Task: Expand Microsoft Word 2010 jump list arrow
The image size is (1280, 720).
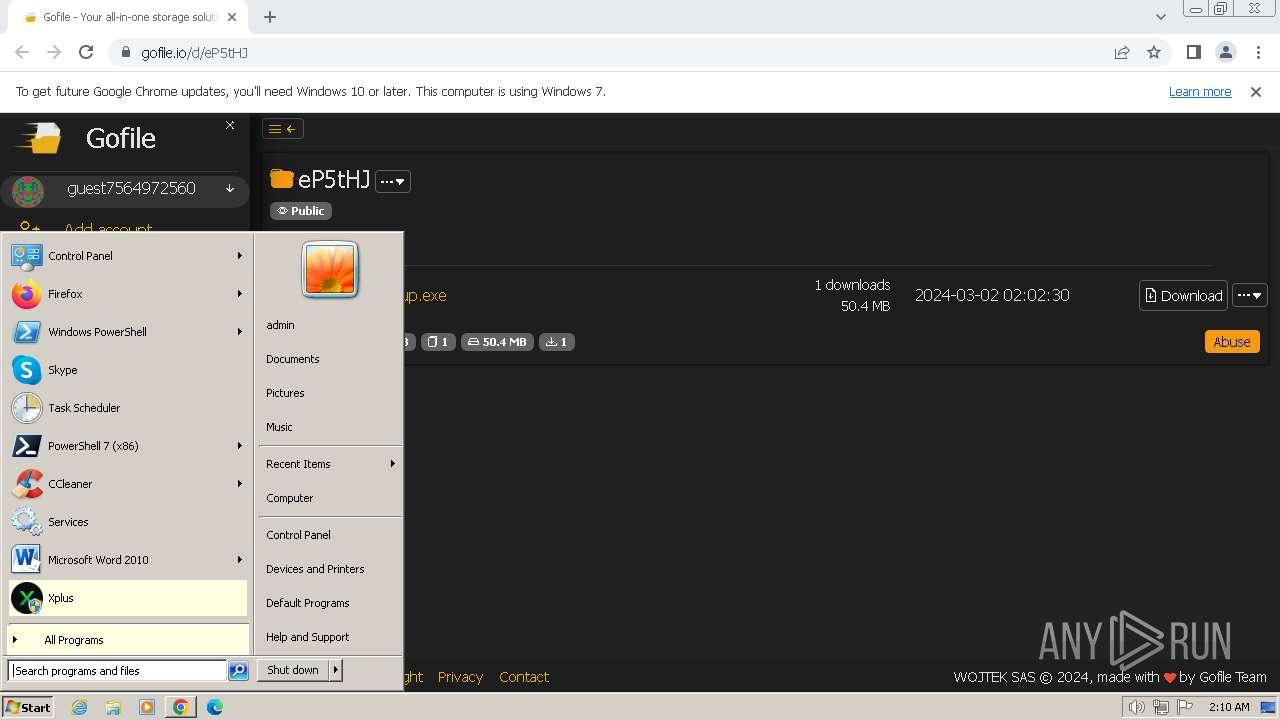Action: click(x=240, y=560)
